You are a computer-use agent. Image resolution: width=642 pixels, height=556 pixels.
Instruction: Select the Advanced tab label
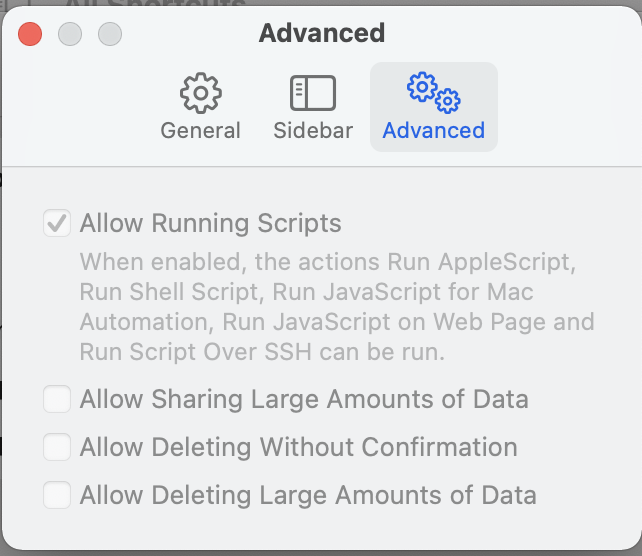[x=433, y=130]
